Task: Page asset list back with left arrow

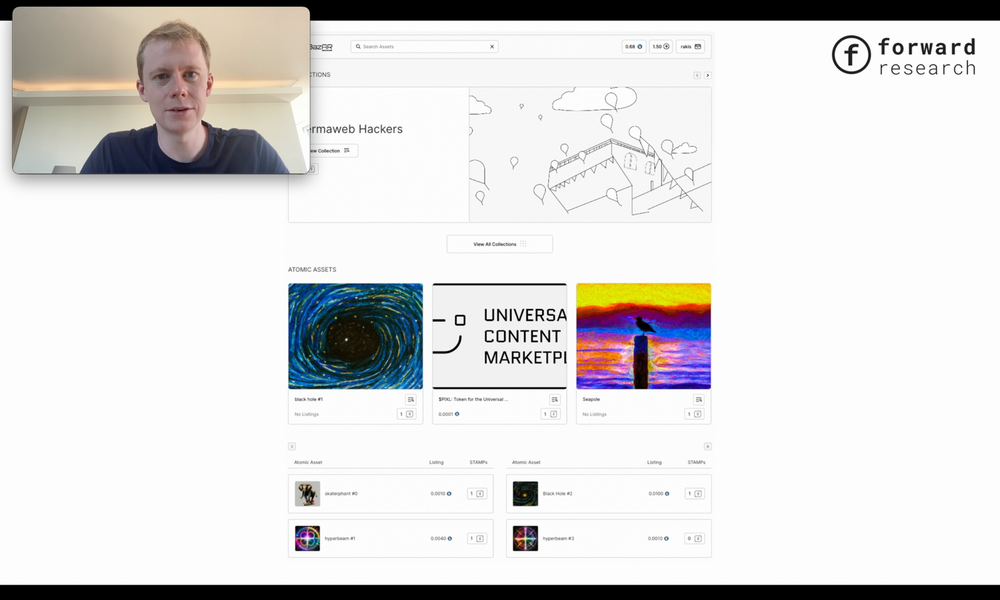Action: pyautogui.click(x=292, y=446)
